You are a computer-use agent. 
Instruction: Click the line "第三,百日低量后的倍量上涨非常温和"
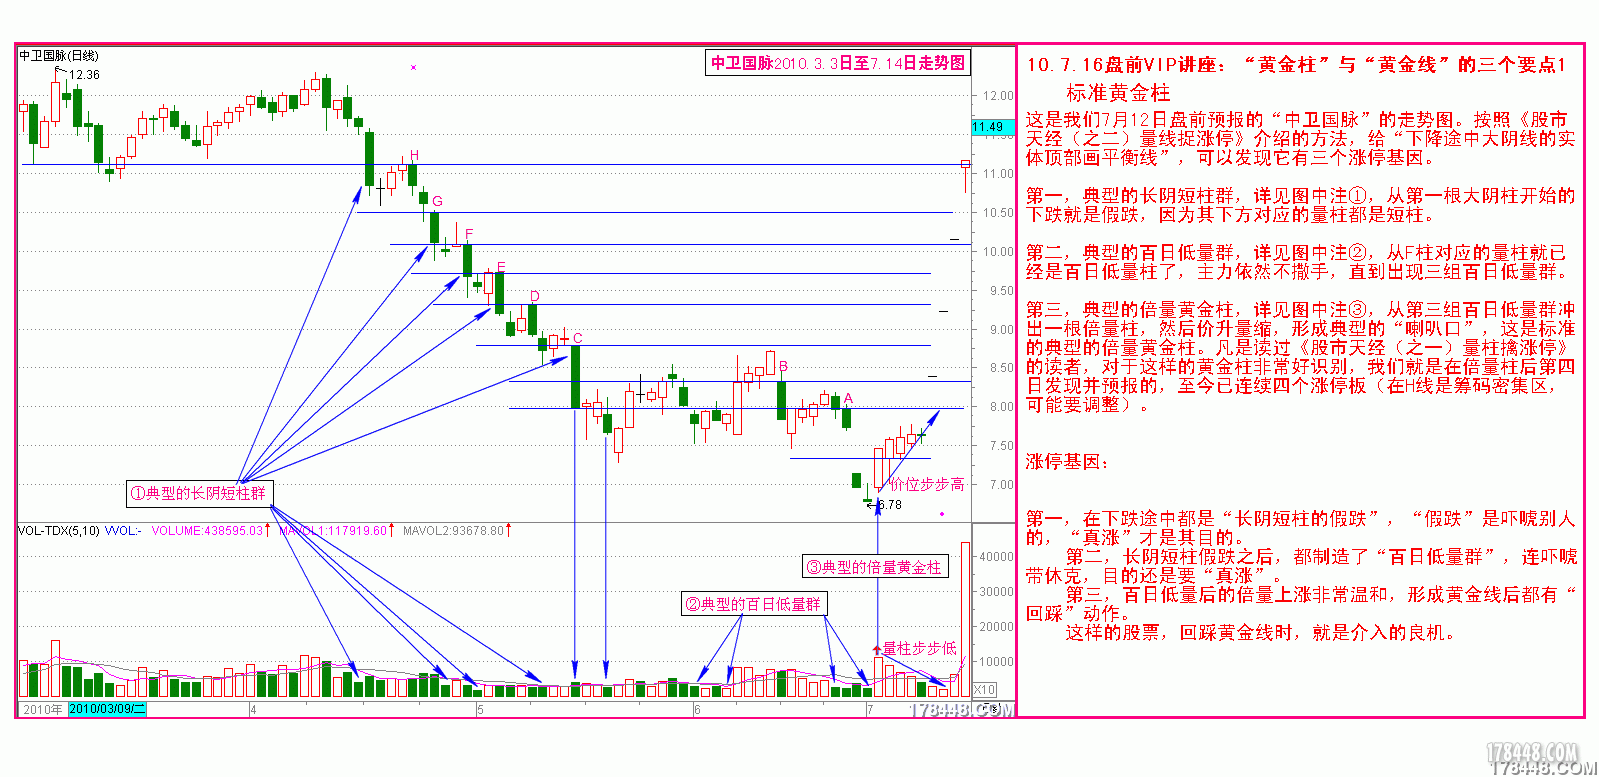(1300, 604)
